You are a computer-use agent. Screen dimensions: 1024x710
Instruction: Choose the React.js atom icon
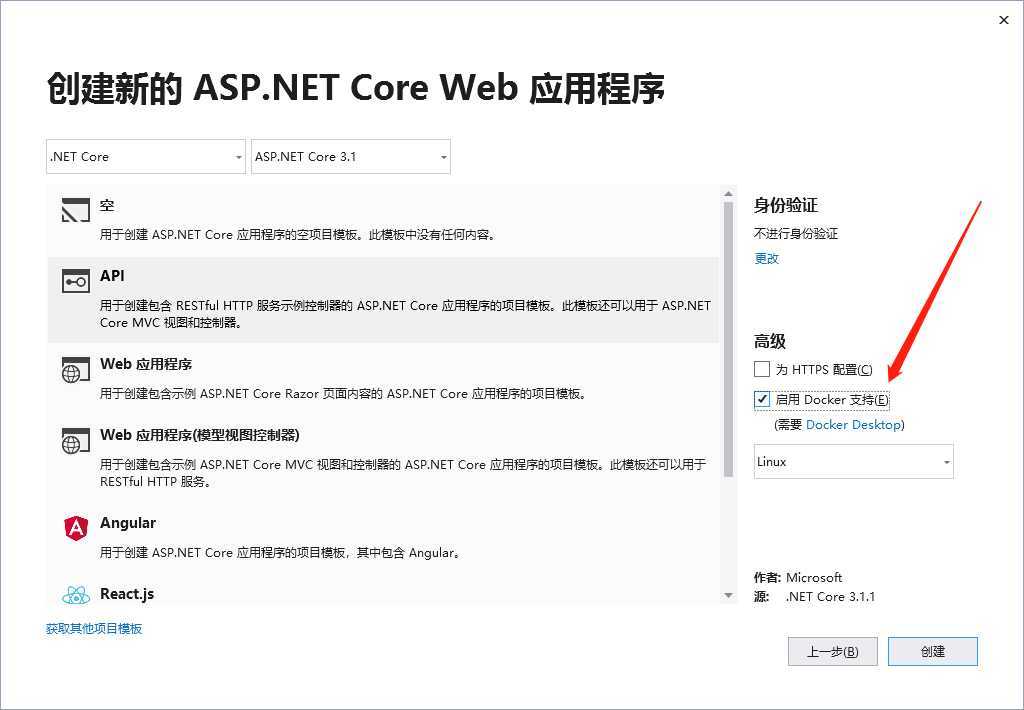tap(76, 594)
